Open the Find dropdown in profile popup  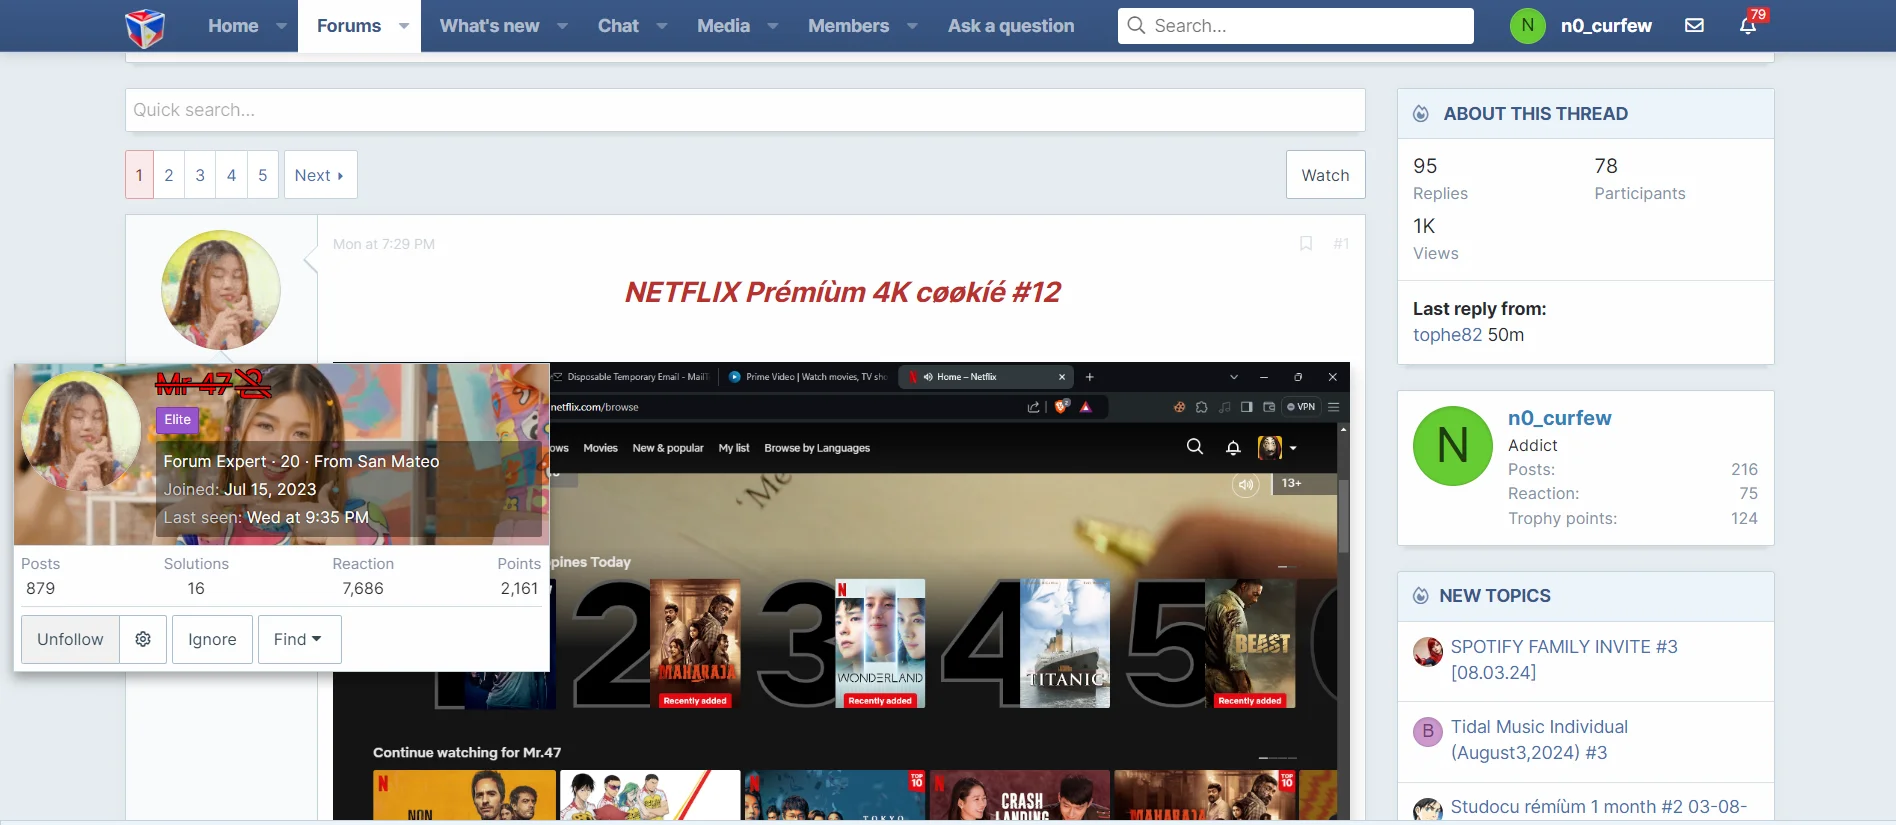300,639
